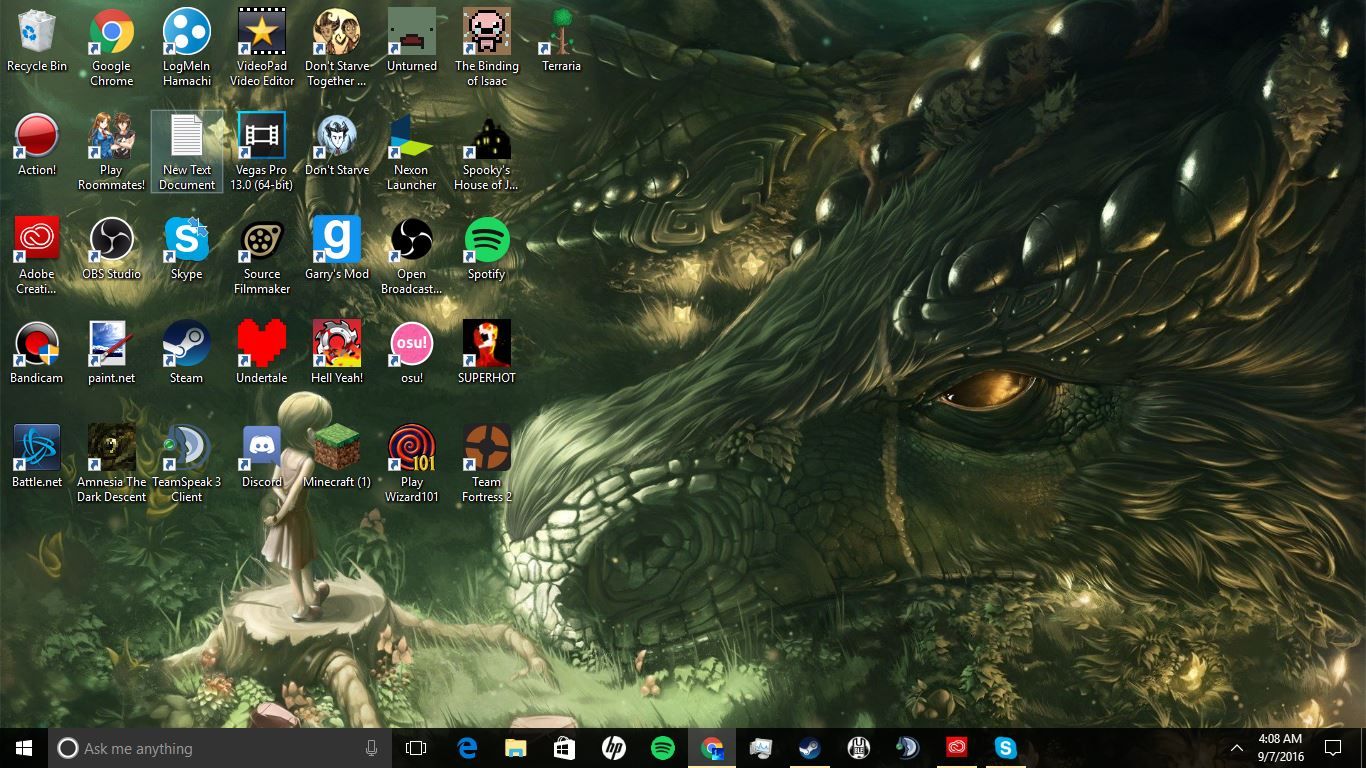Screen dimensions: 1366x768
Task: Expand the hidden system tray icons
Action: click(1237, 748)
